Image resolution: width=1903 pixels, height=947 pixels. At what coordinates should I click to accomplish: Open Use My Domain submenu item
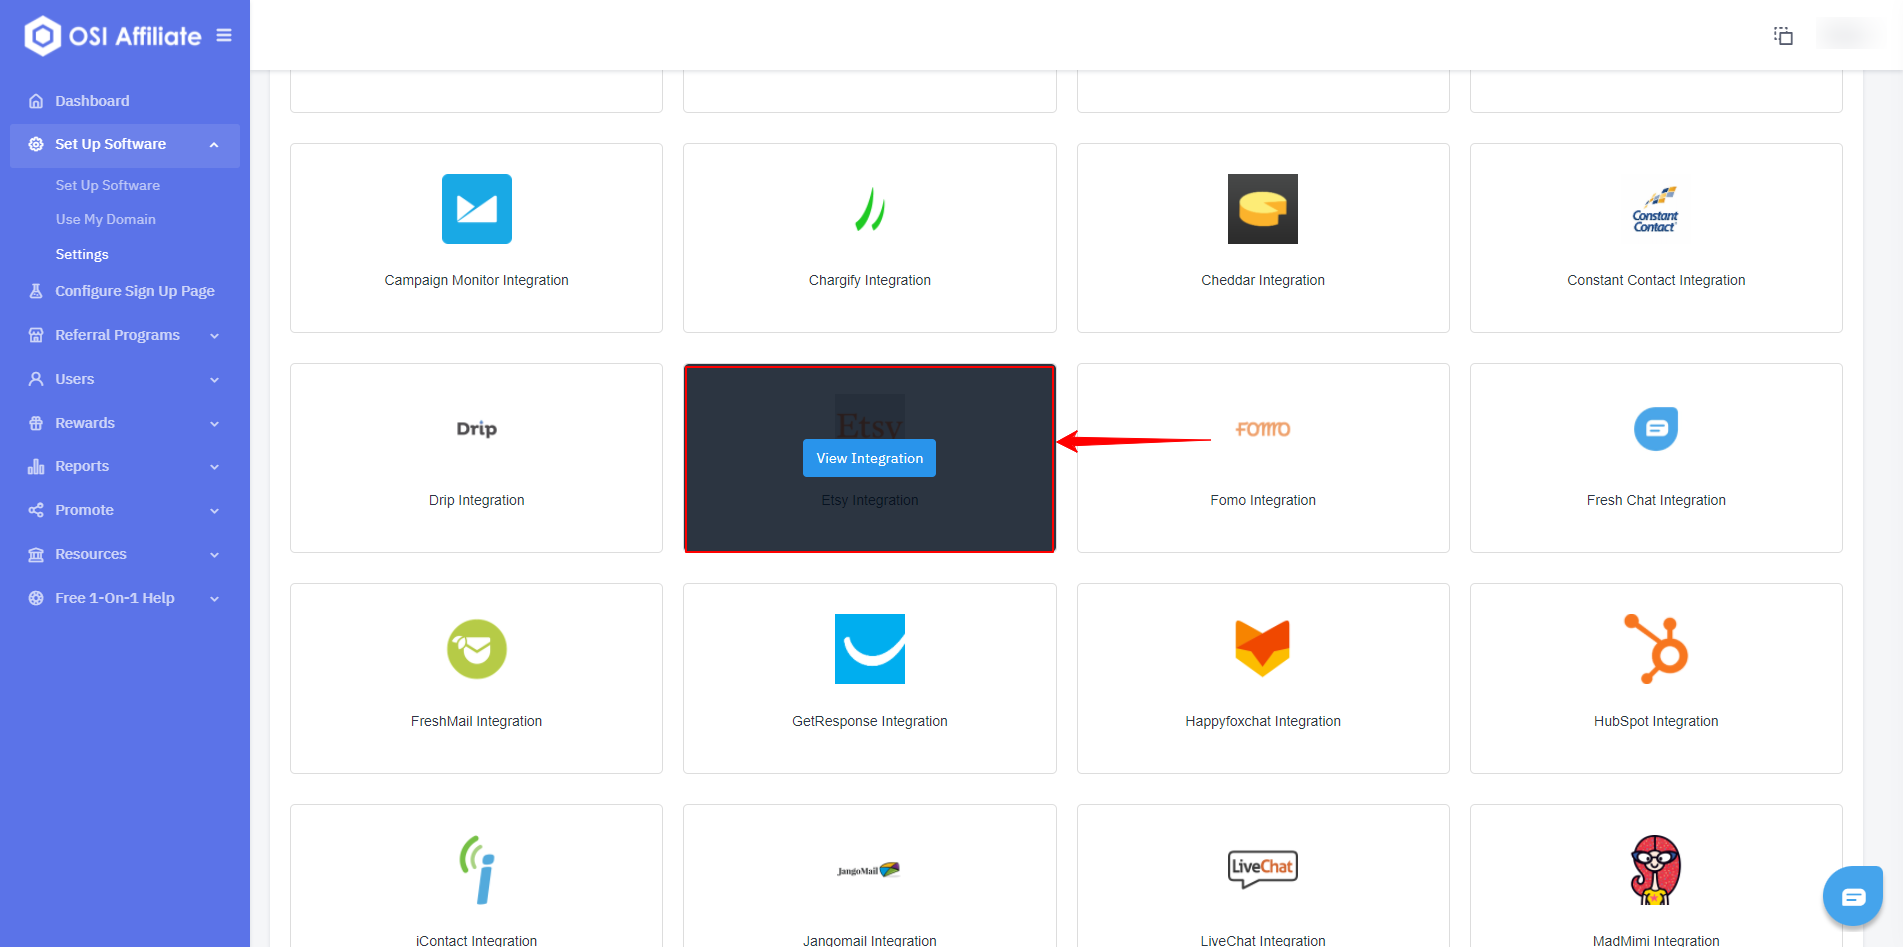[x=105, y=219]
